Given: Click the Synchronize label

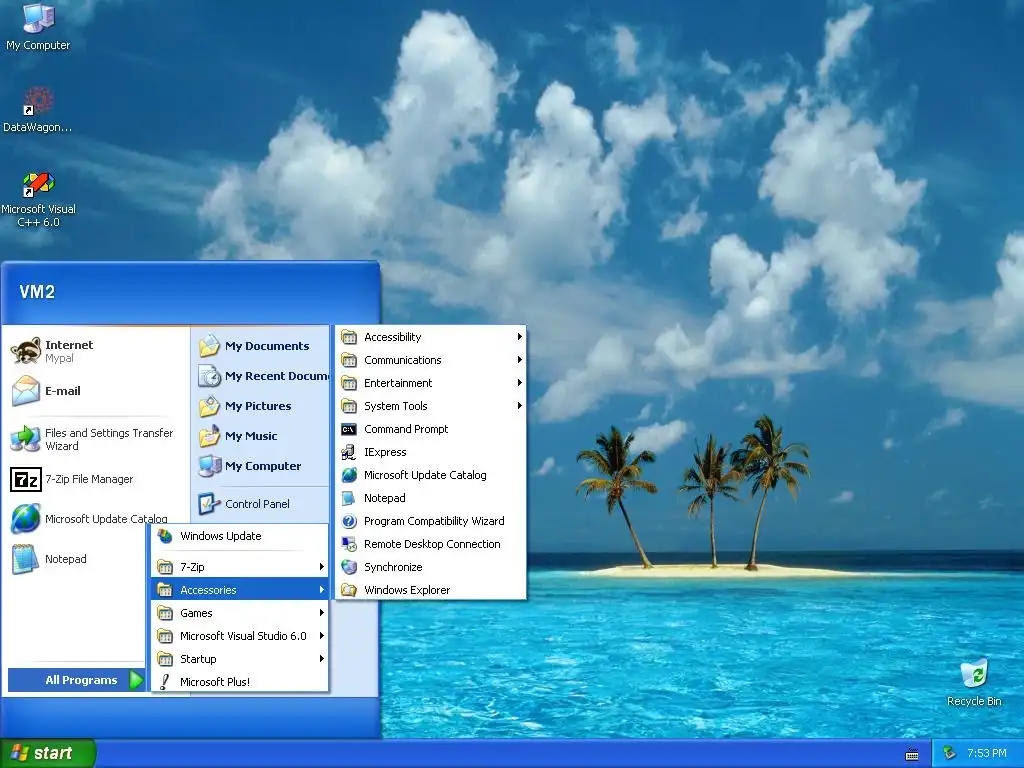Looking at the screenshot, I should [393, 567].
